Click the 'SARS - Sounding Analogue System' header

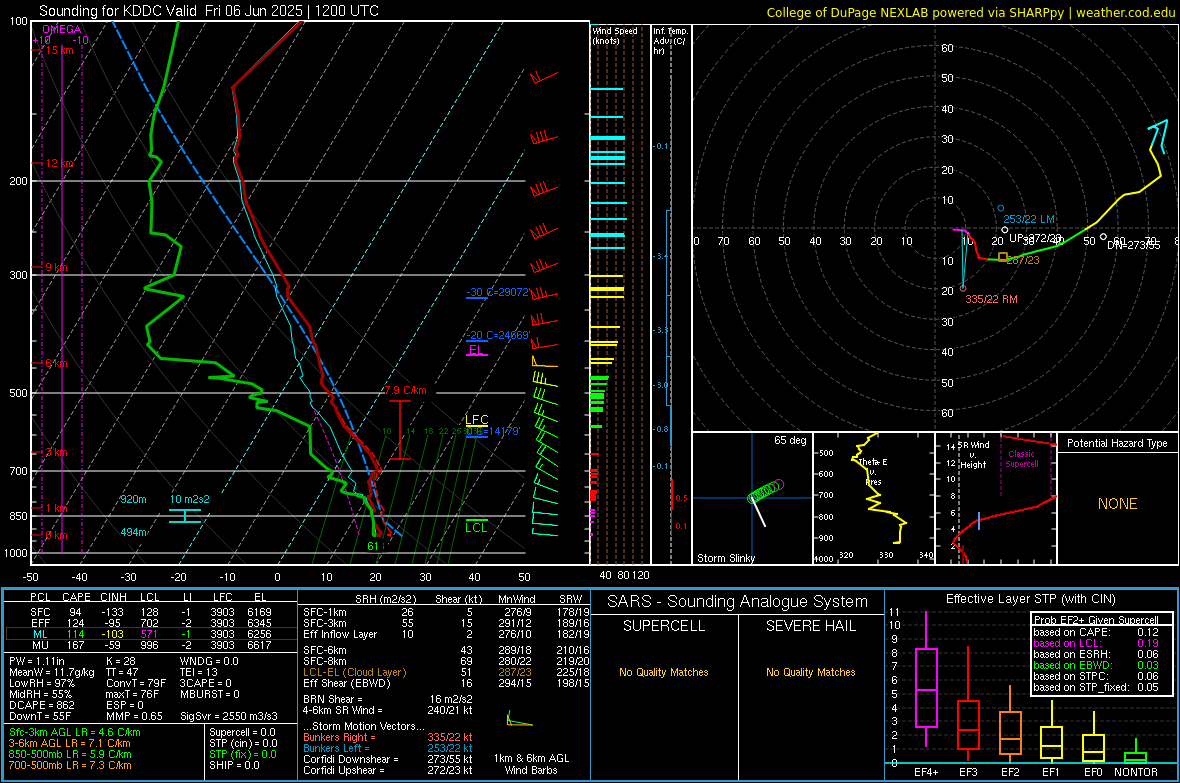[x=738, y=602]
